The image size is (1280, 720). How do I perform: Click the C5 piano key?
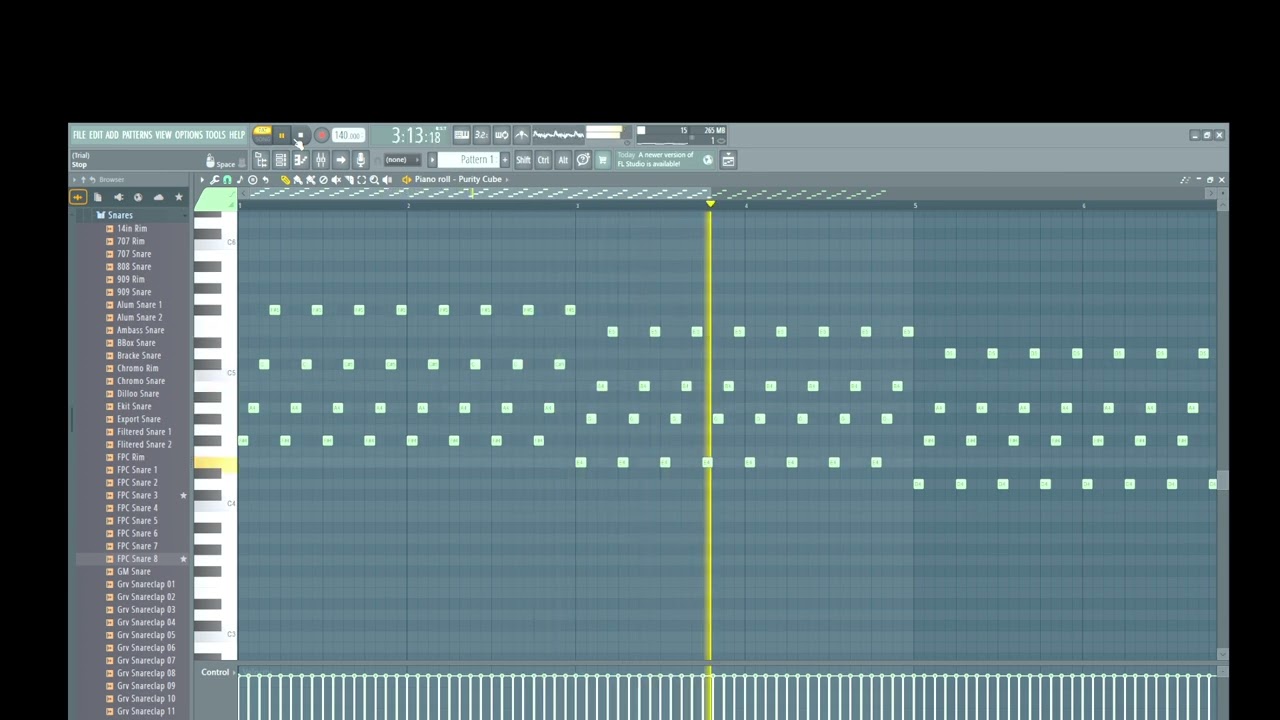[216, 374]
